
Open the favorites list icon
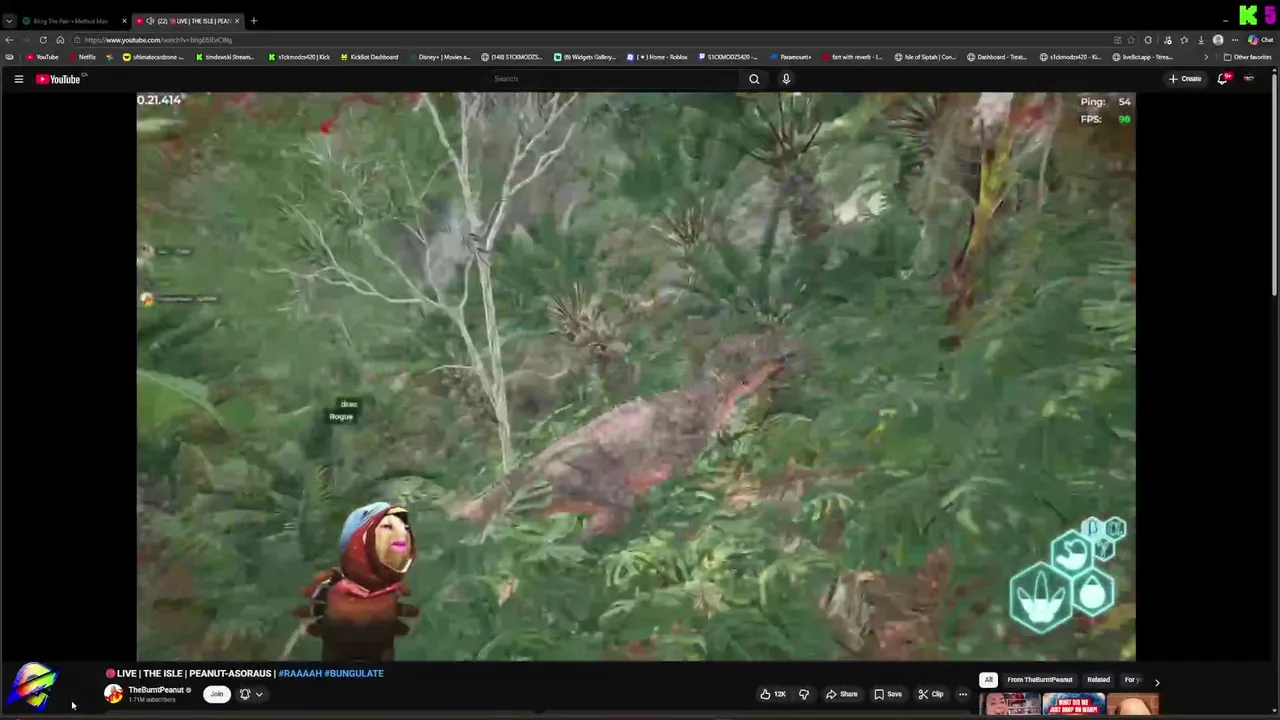pyautogui.click(x=1184, y=40)
